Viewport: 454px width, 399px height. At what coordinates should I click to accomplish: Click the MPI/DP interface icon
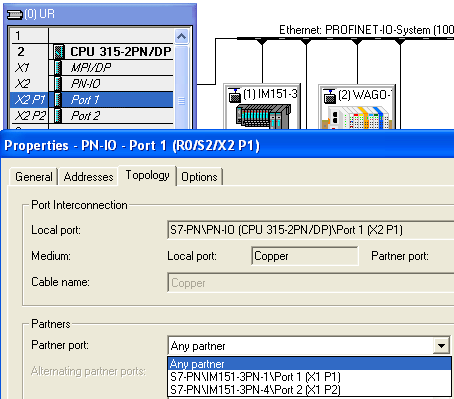click(58, 68)
